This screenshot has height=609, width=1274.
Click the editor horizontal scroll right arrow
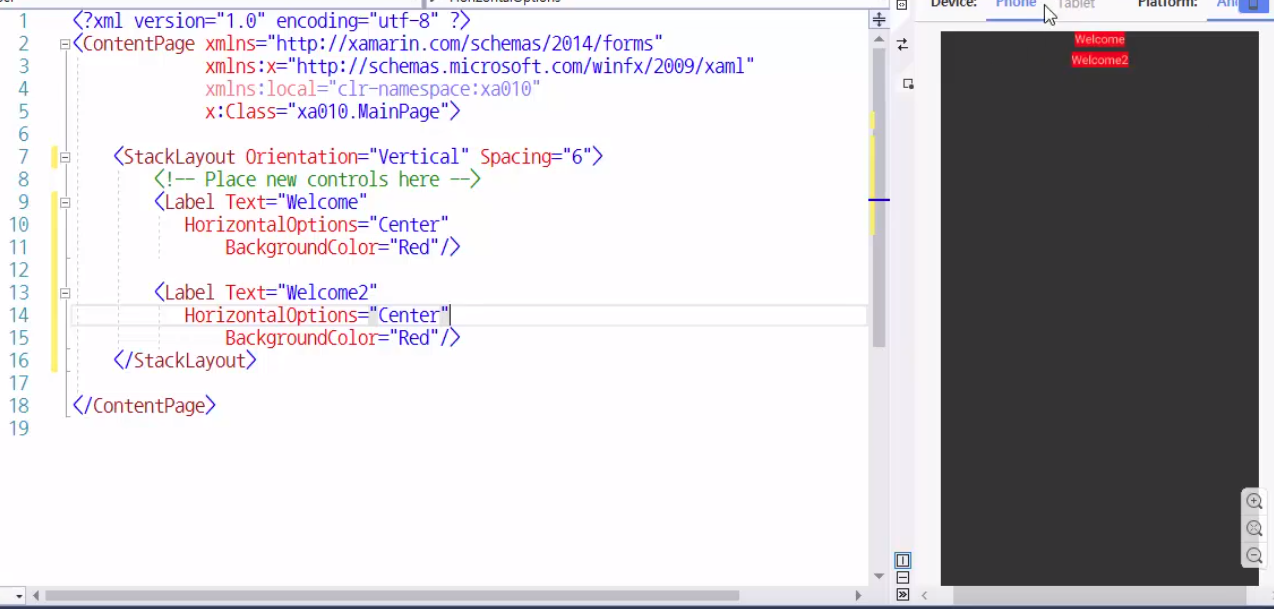pos(858,595)
